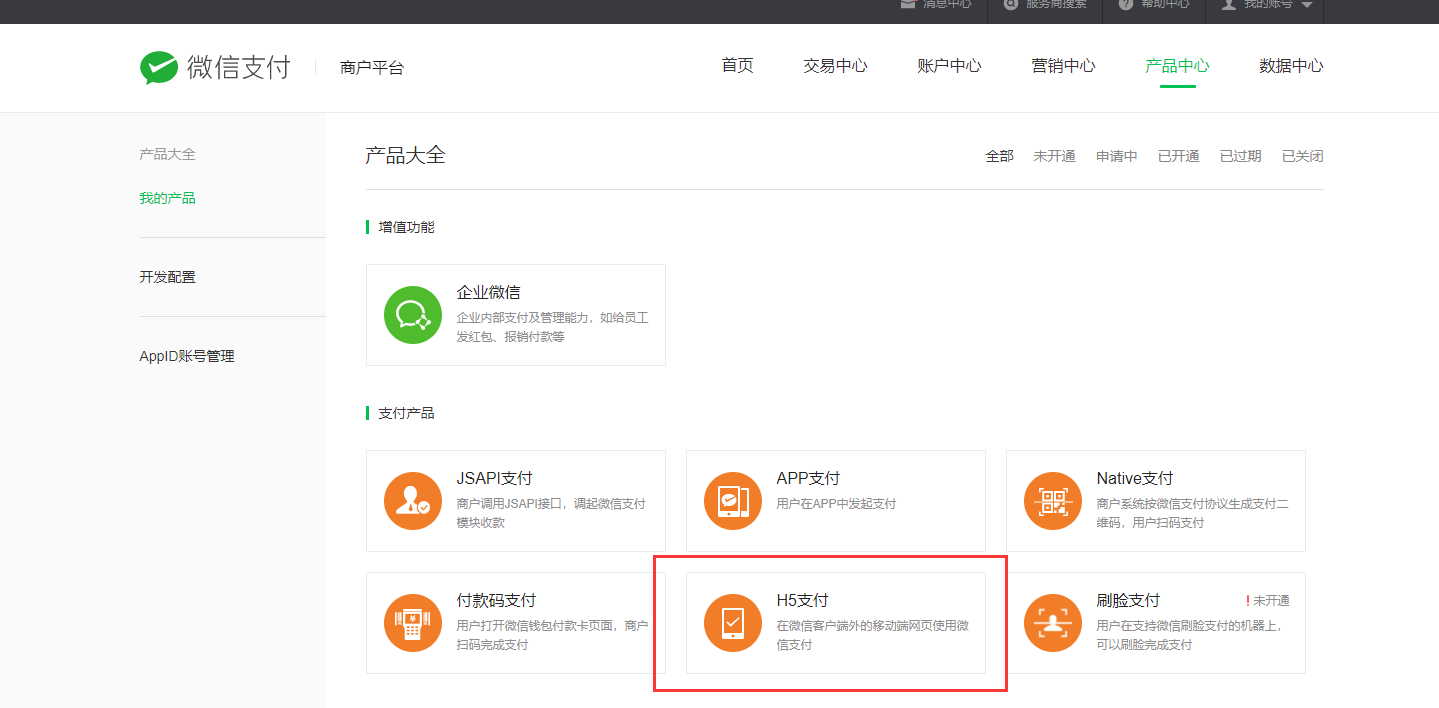Open the 交易中心 navigation tab

coord(835,66)
